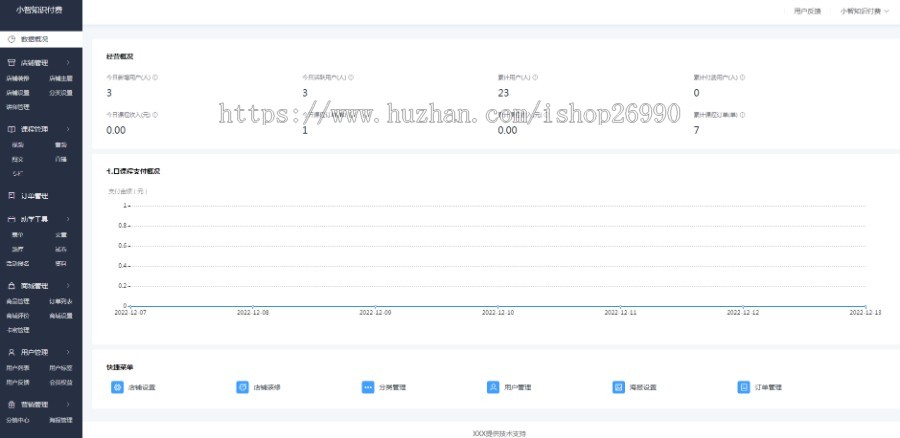This screenshot has width=900, height=438.
Task: Open 用户管理 person shortcut in quick menu
Action: click(x=493, y=387)
